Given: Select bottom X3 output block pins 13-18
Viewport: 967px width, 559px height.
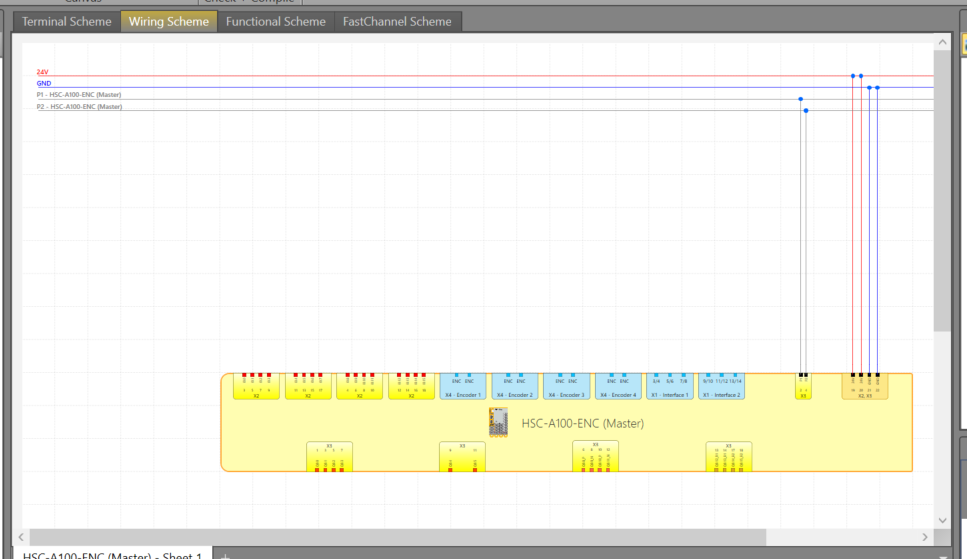Looking at the screenshot, I should tap(729, 457).
